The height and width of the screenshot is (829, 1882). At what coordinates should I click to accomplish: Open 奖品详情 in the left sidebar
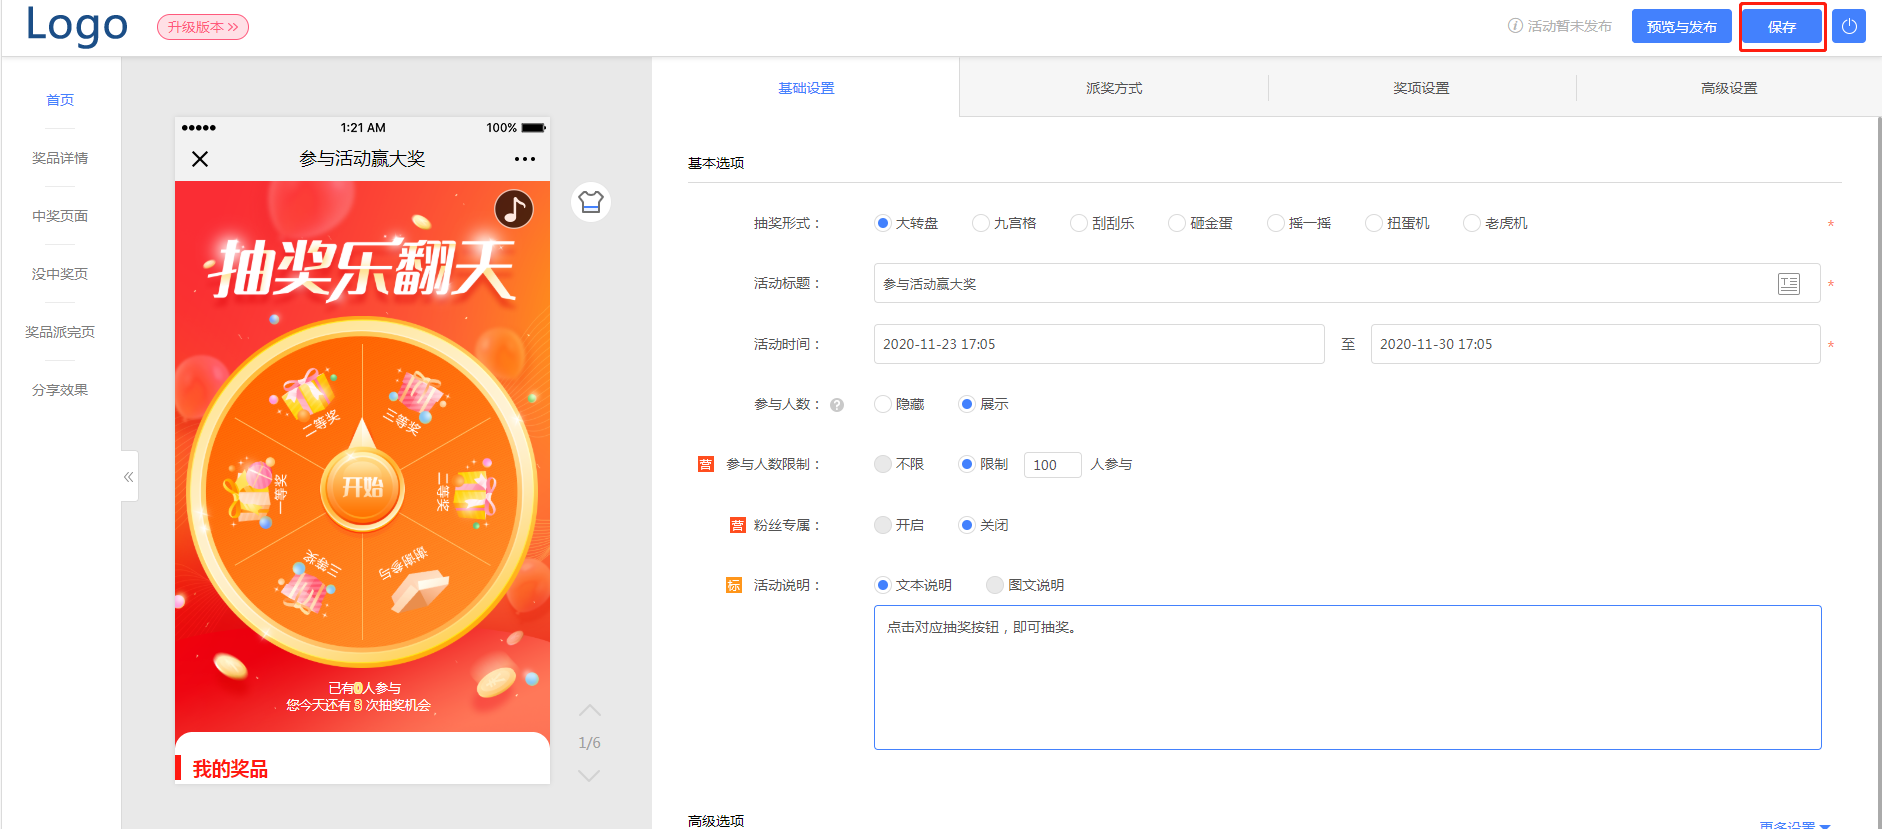coord(60,158)
